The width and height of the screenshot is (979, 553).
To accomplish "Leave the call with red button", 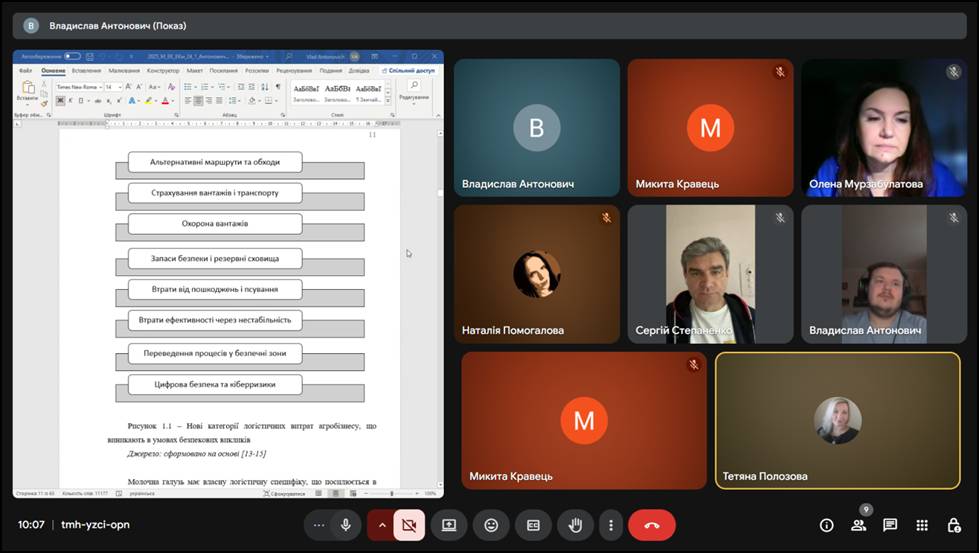I will click(652, 525).
